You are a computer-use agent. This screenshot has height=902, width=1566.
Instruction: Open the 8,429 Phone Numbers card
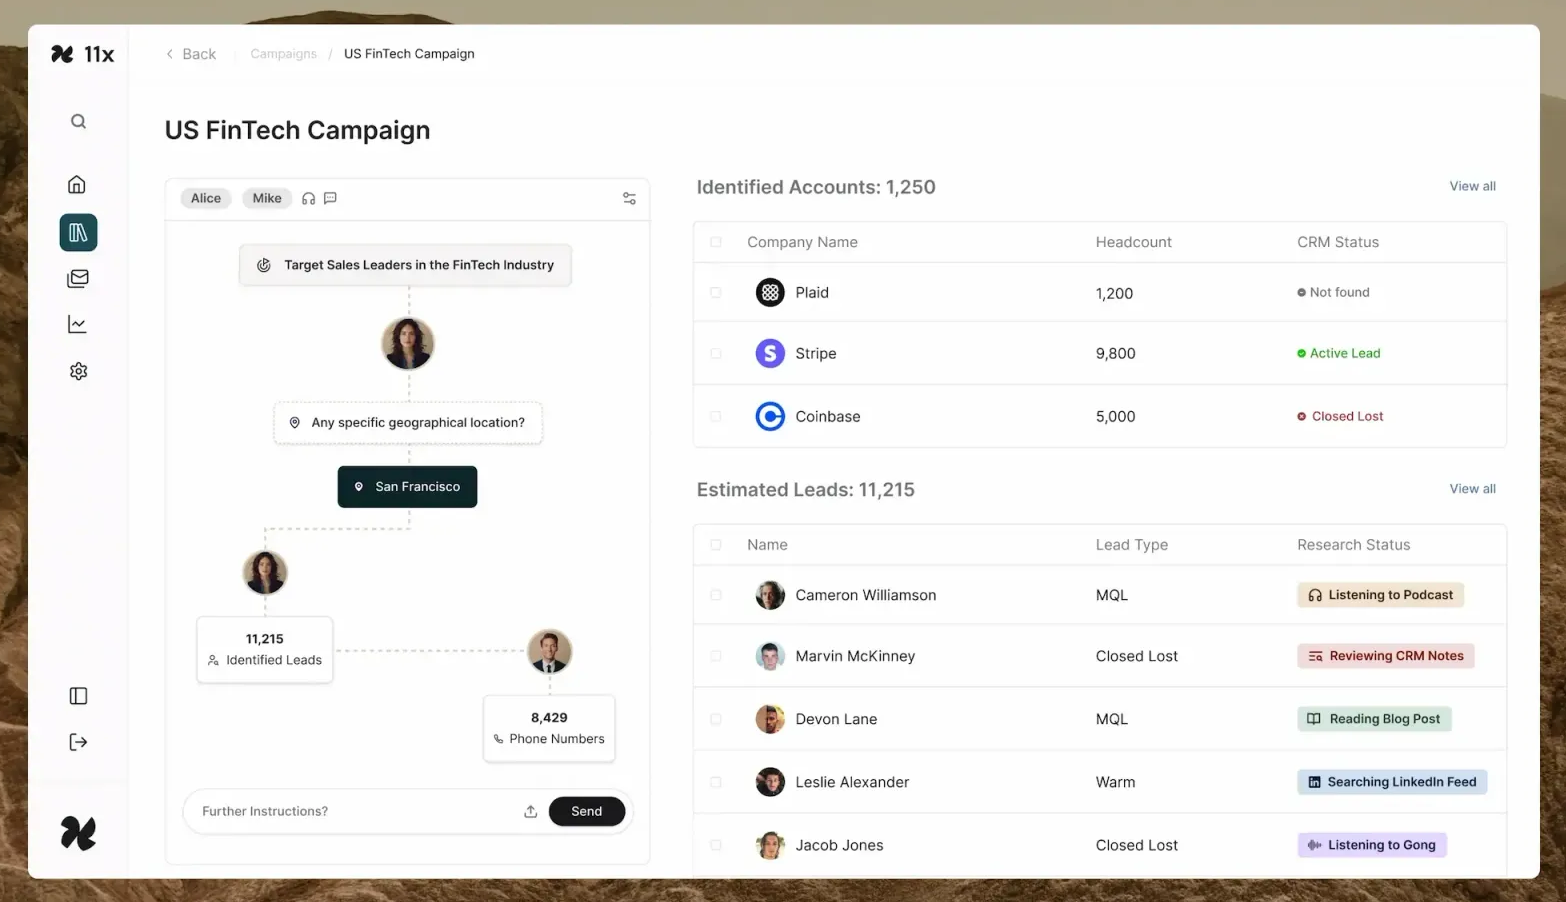pyautogui.click(x=549, y=728)
